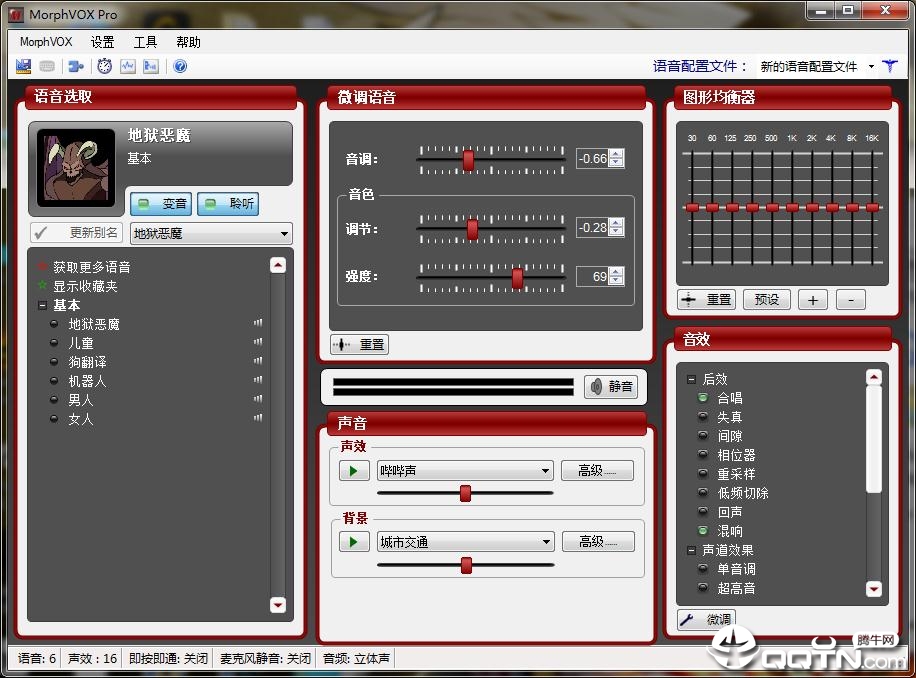Open the 哔哔声 sound effect dropdown
The height and width of the screenshot is (678, 916).
coord(465,471)
